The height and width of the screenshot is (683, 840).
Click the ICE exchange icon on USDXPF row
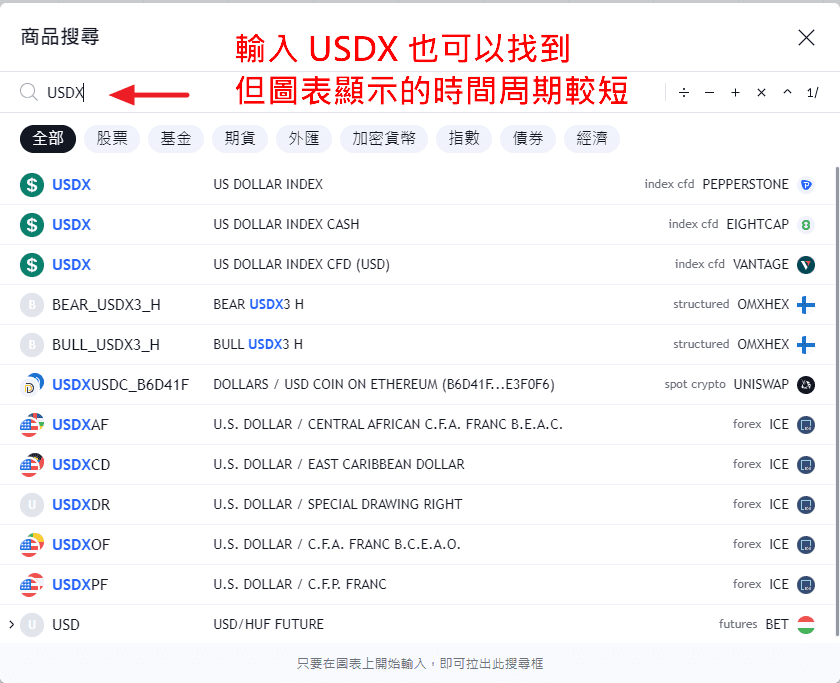point(806,584)
